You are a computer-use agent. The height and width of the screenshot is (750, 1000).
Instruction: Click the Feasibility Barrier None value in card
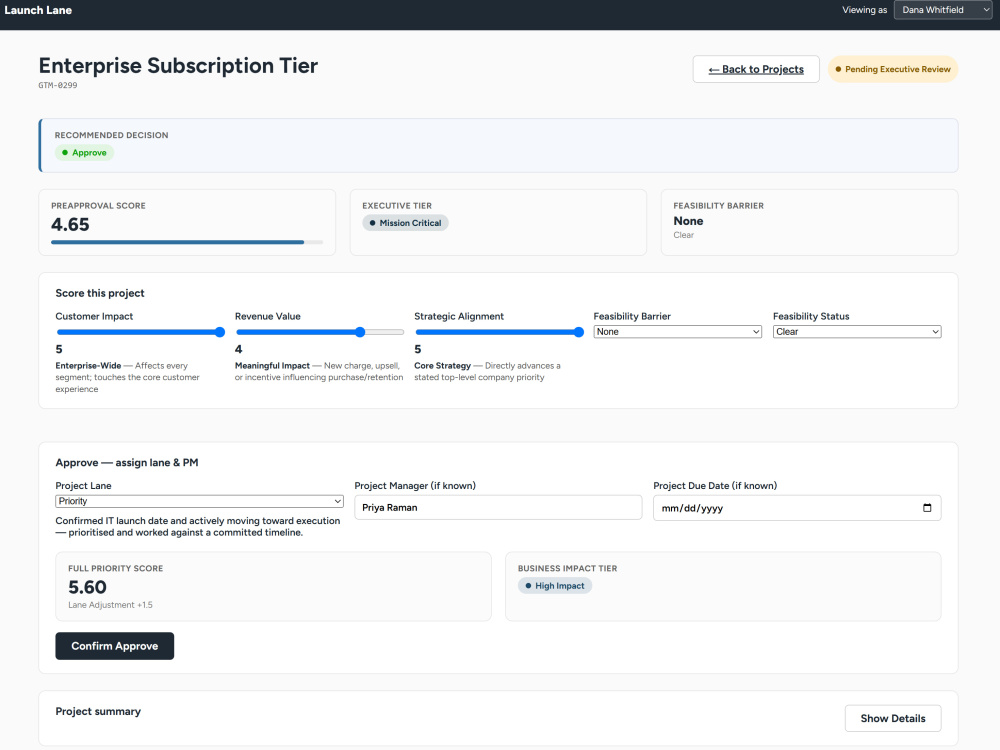point(688,221)
